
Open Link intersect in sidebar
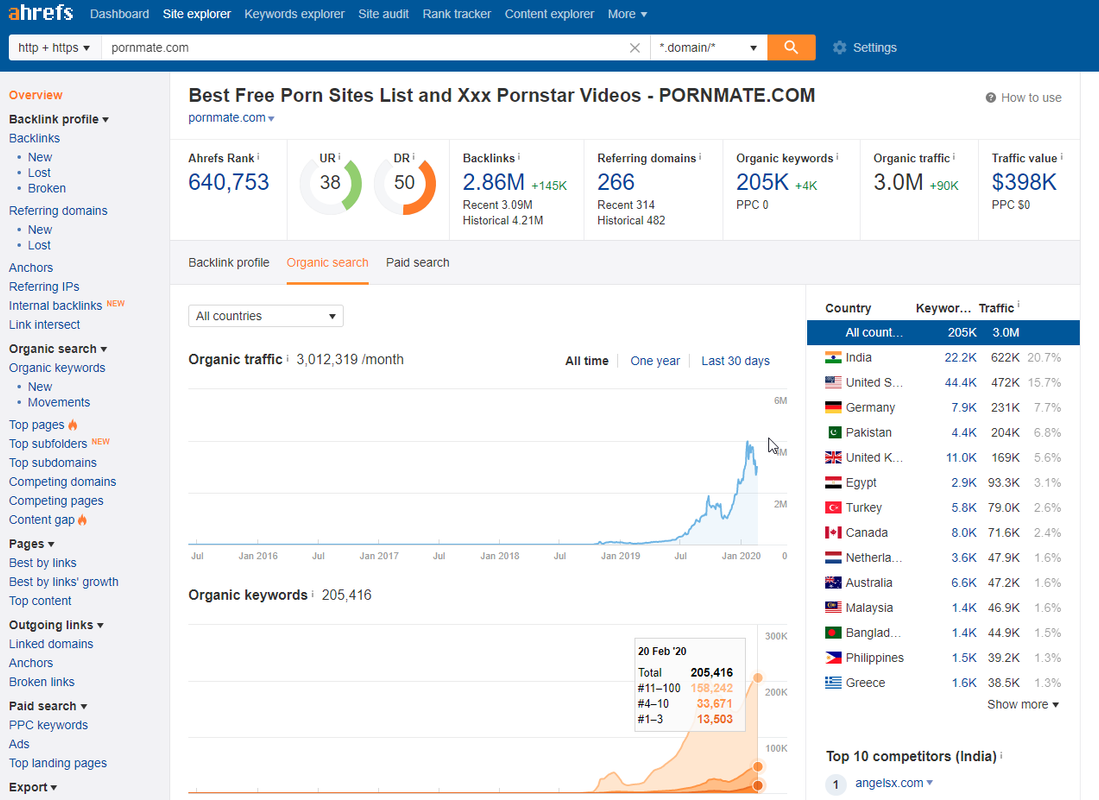44,325
